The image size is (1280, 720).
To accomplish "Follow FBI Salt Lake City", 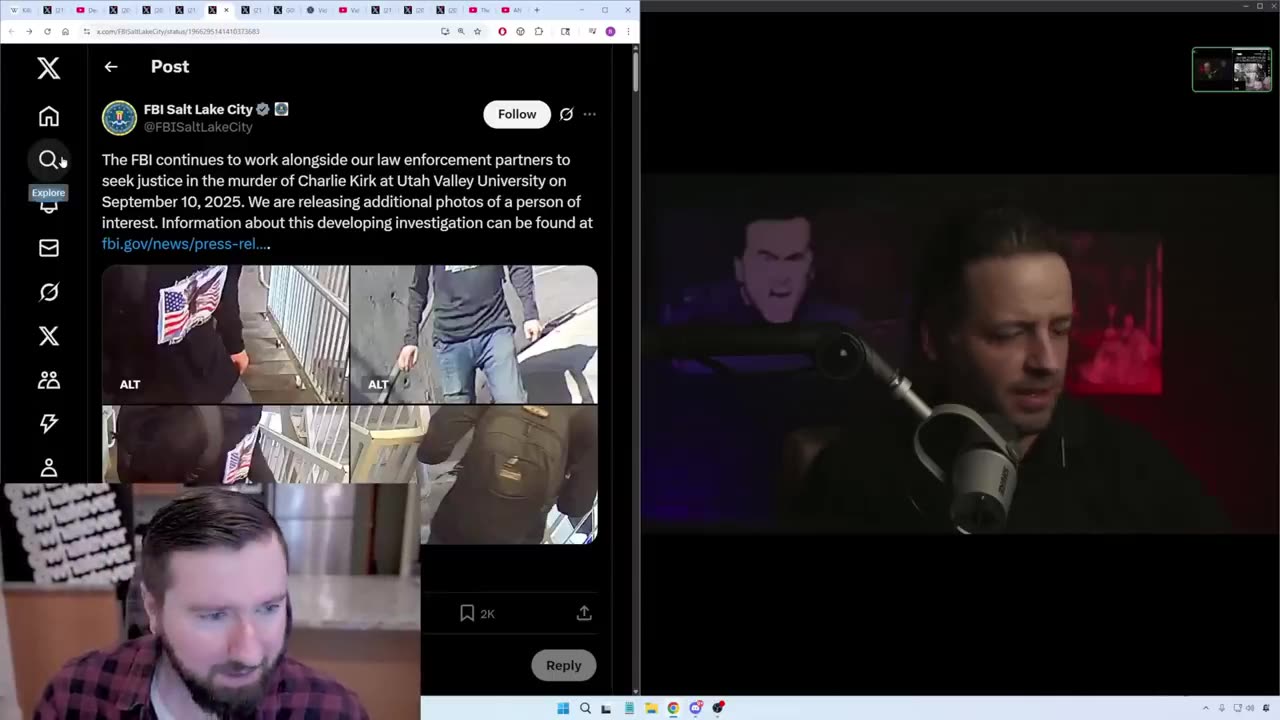I will (x=517, y=114).
